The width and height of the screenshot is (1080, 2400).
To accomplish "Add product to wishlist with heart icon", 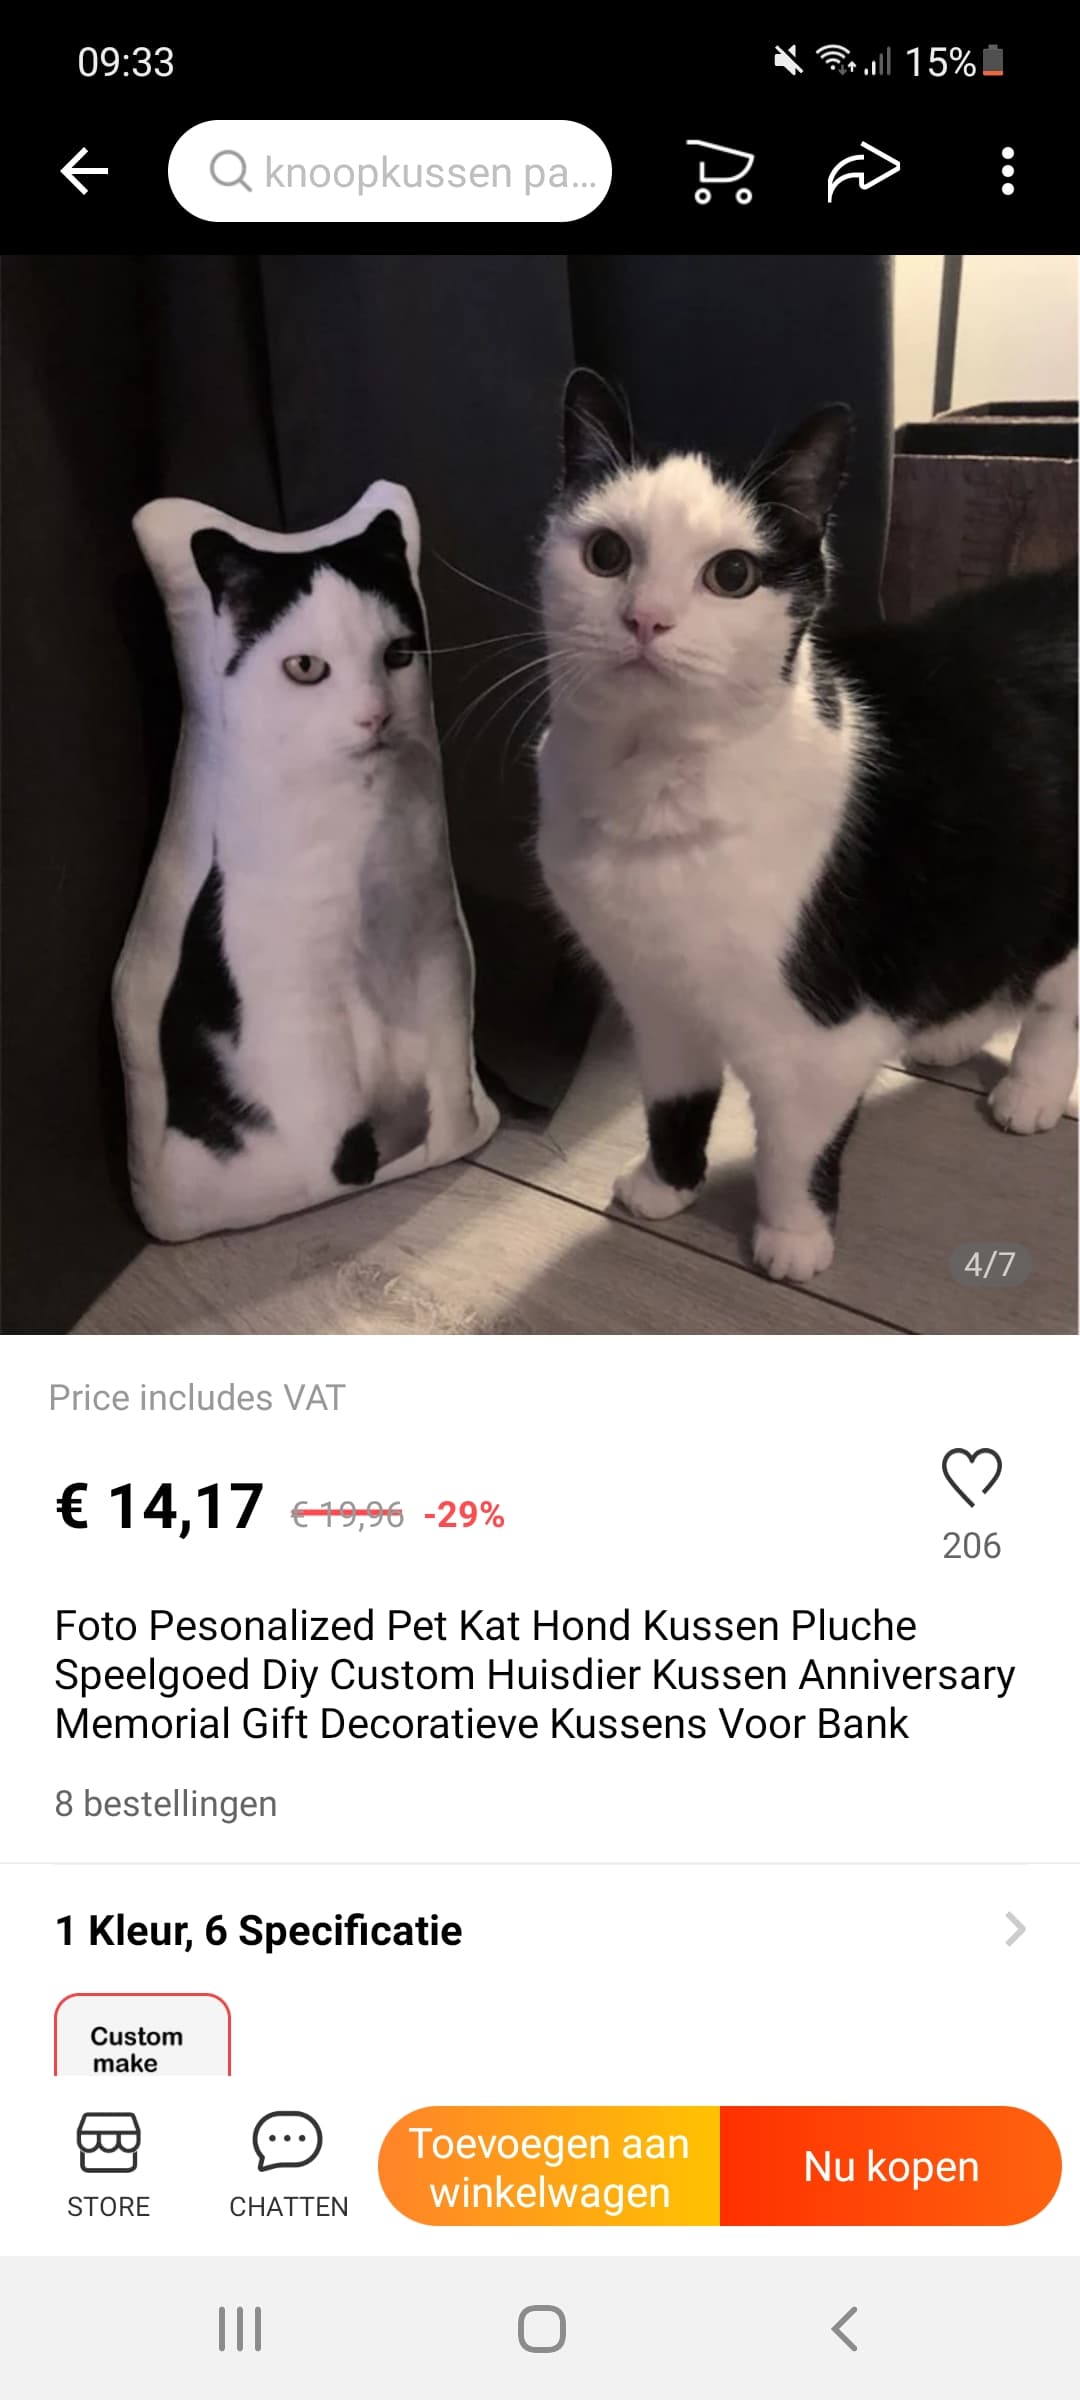I will click(x=971, y=1477).
